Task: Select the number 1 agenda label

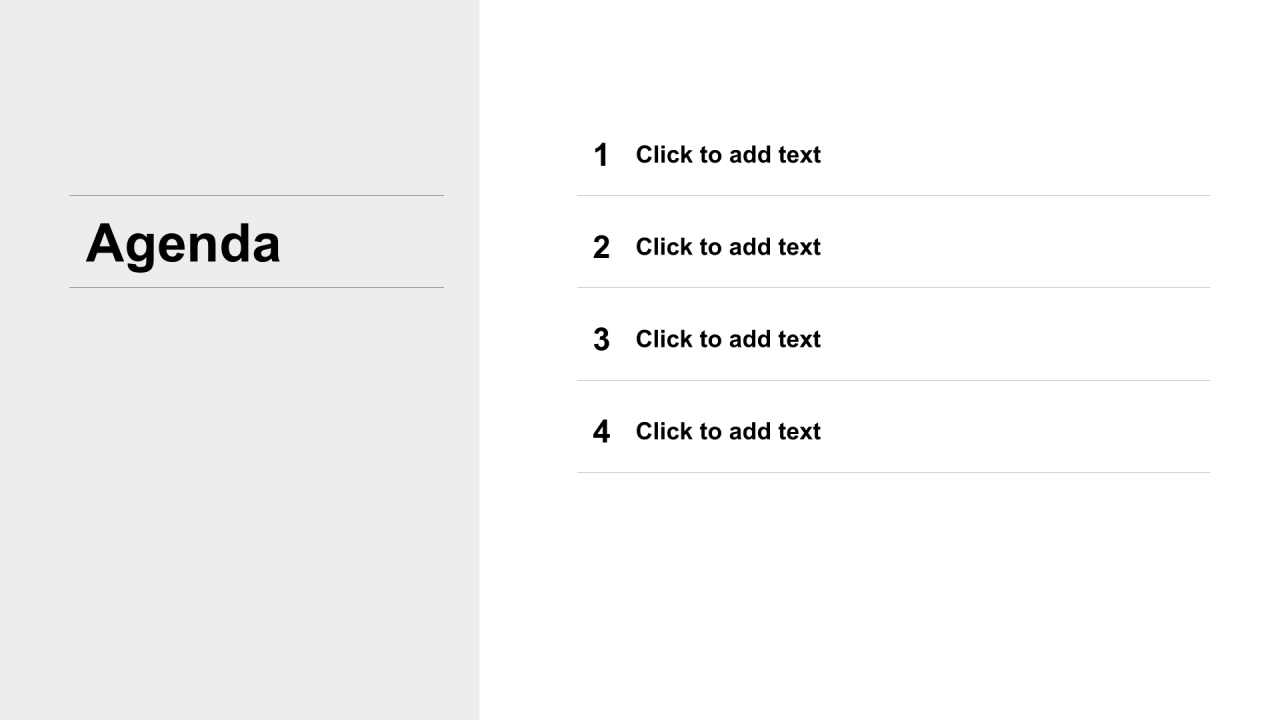Action: pos(601,155)
